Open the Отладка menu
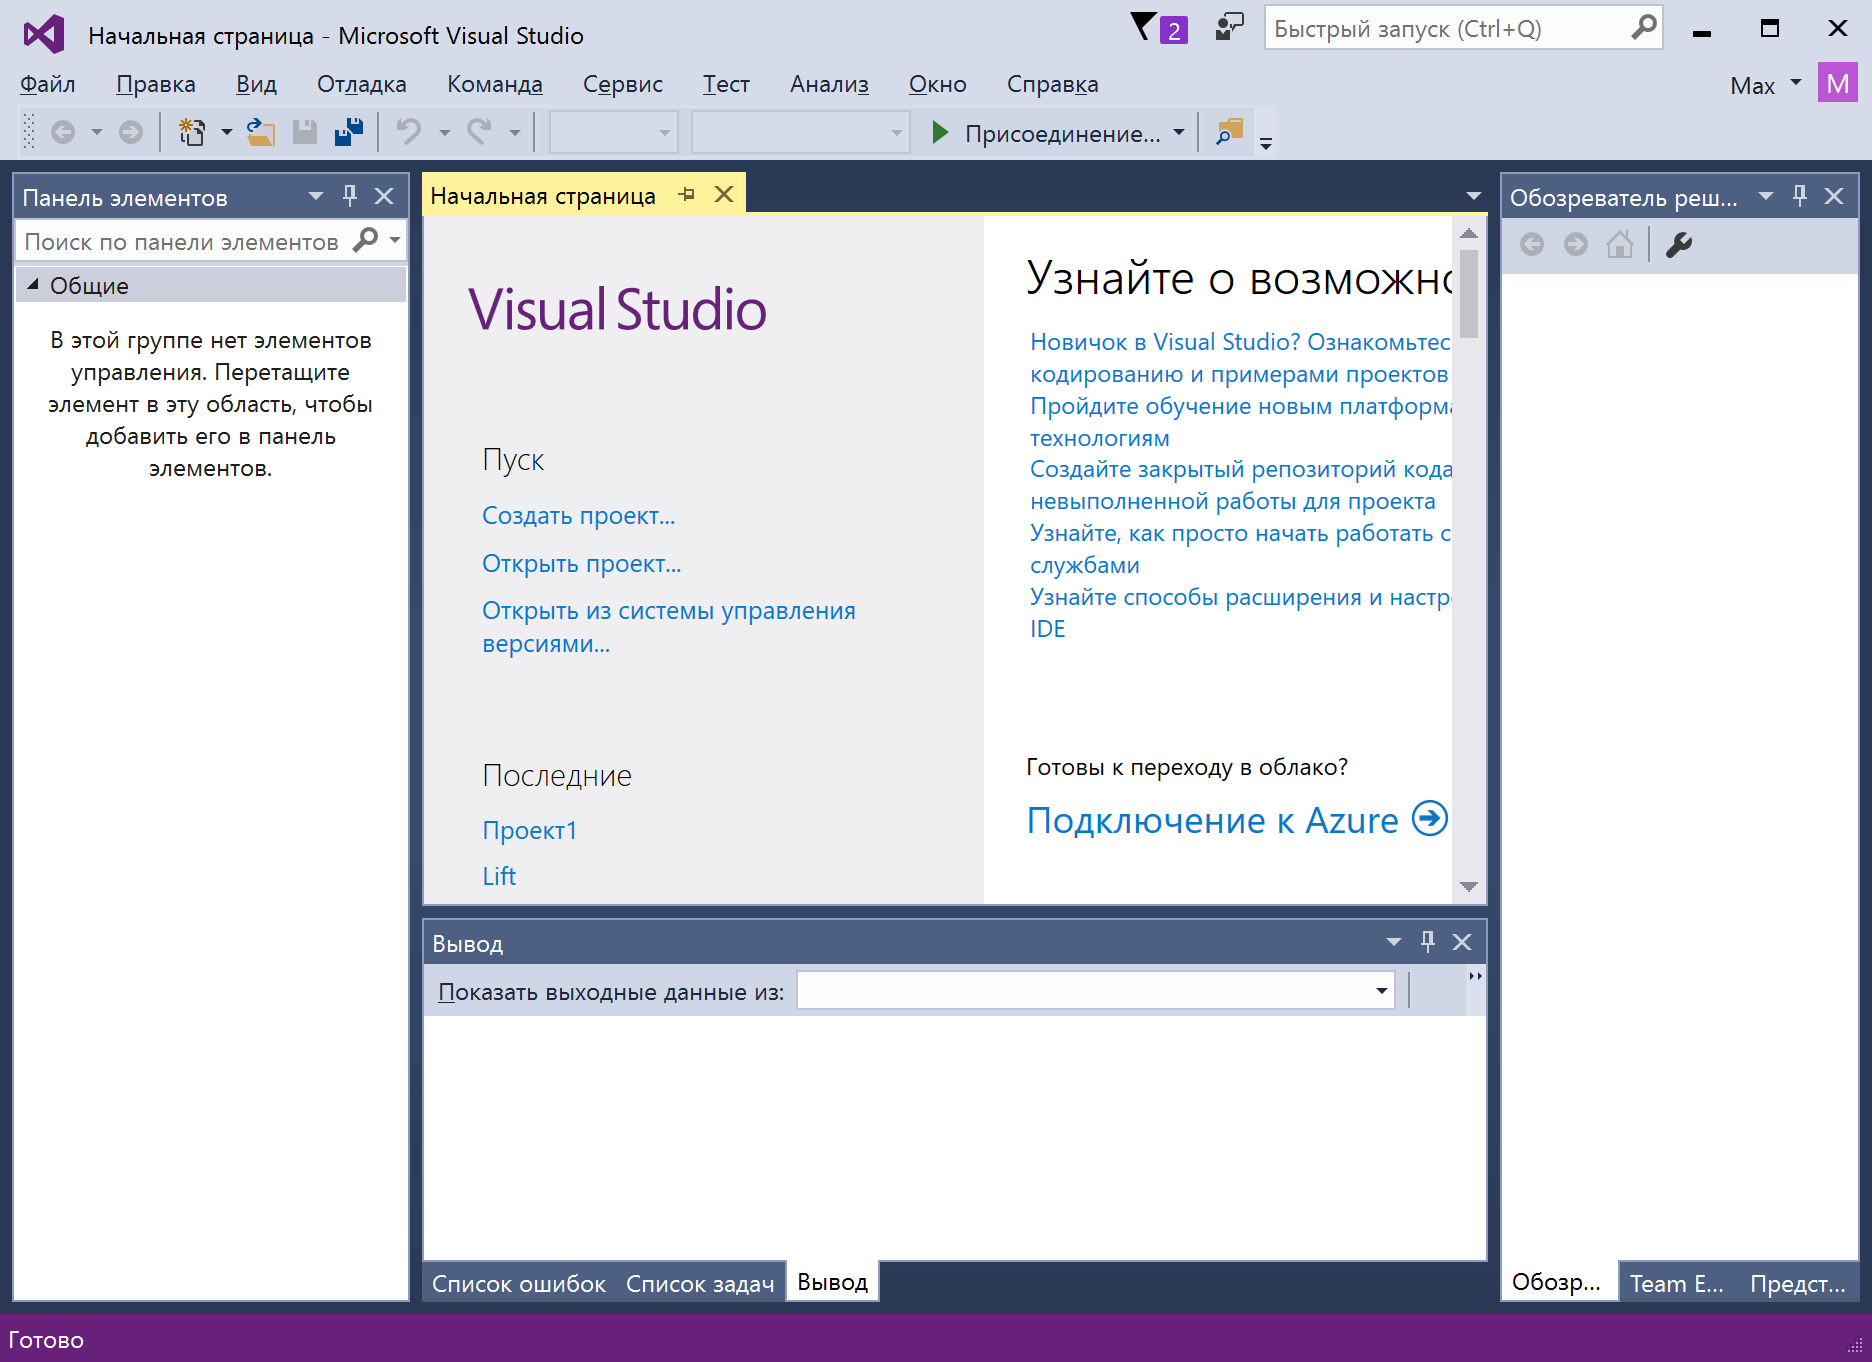The image size is (1872, 1362). (361, 84)
